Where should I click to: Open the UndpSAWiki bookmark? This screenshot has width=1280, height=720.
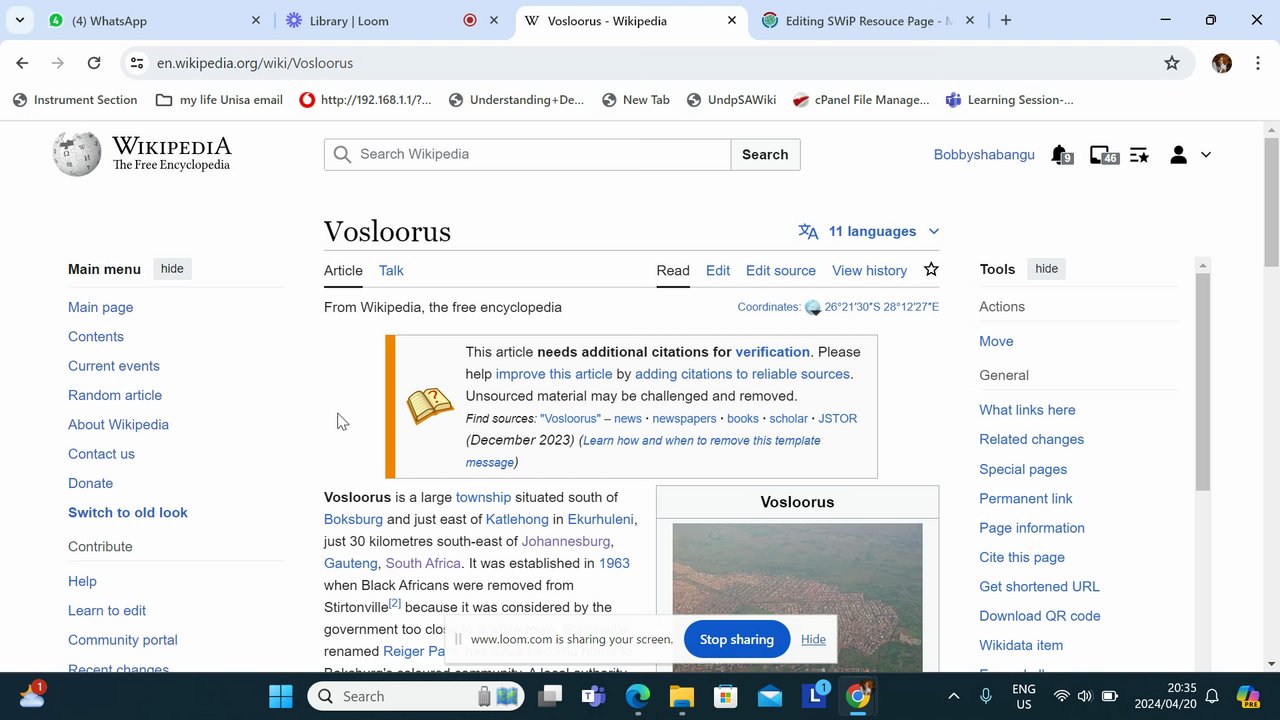pyautogui.click(x=731, y=100)
